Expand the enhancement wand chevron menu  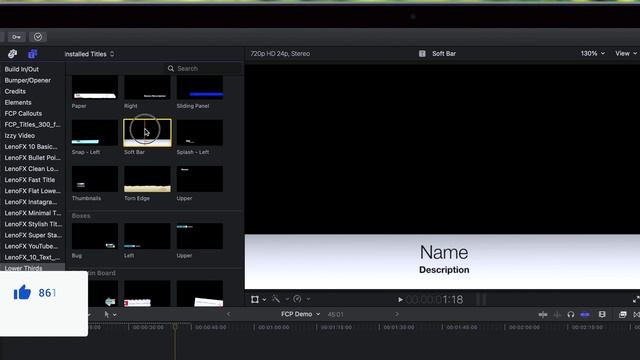coord(287,299)
